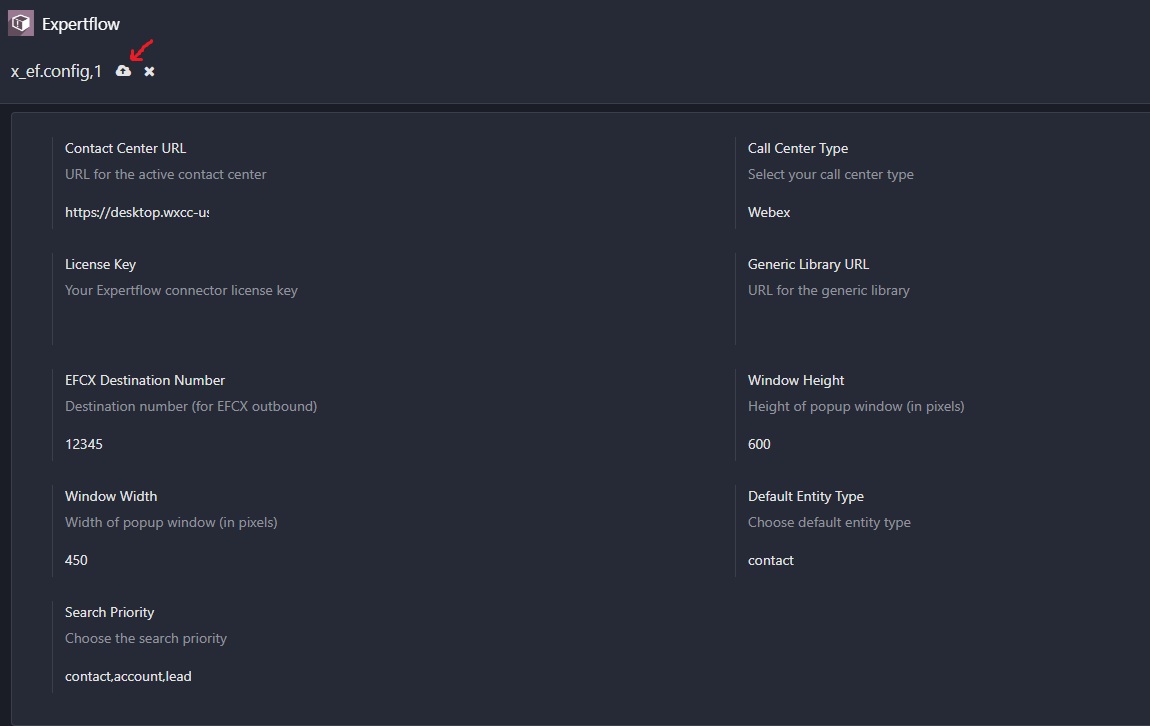Click the 600 window height value
The height and width of the screenshot is (726, 1150).
pyautogui.click(x=759, y=444)
